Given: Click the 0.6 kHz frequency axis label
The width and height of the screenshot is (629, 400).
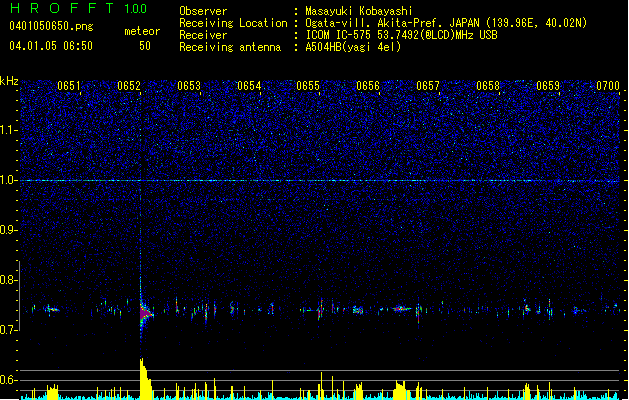Looking at the screenshot, I should [x=8, y=380].
